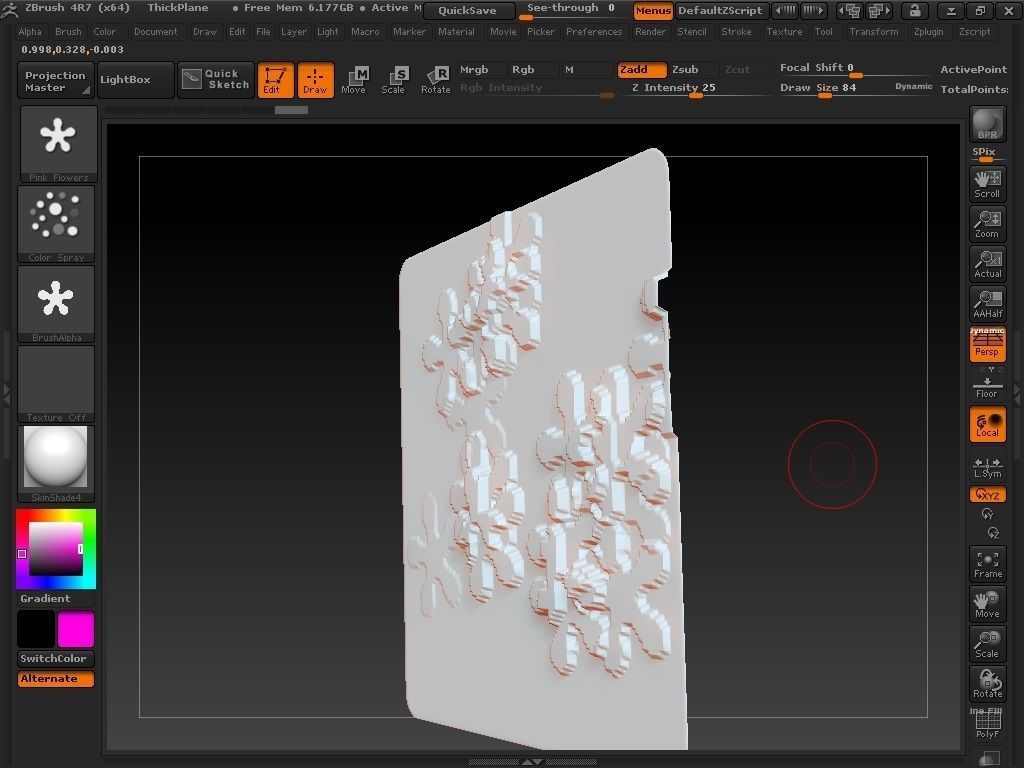Screen dimensions: 1024x768
Task: Open Projection Master
Action: tap(56, 80)
